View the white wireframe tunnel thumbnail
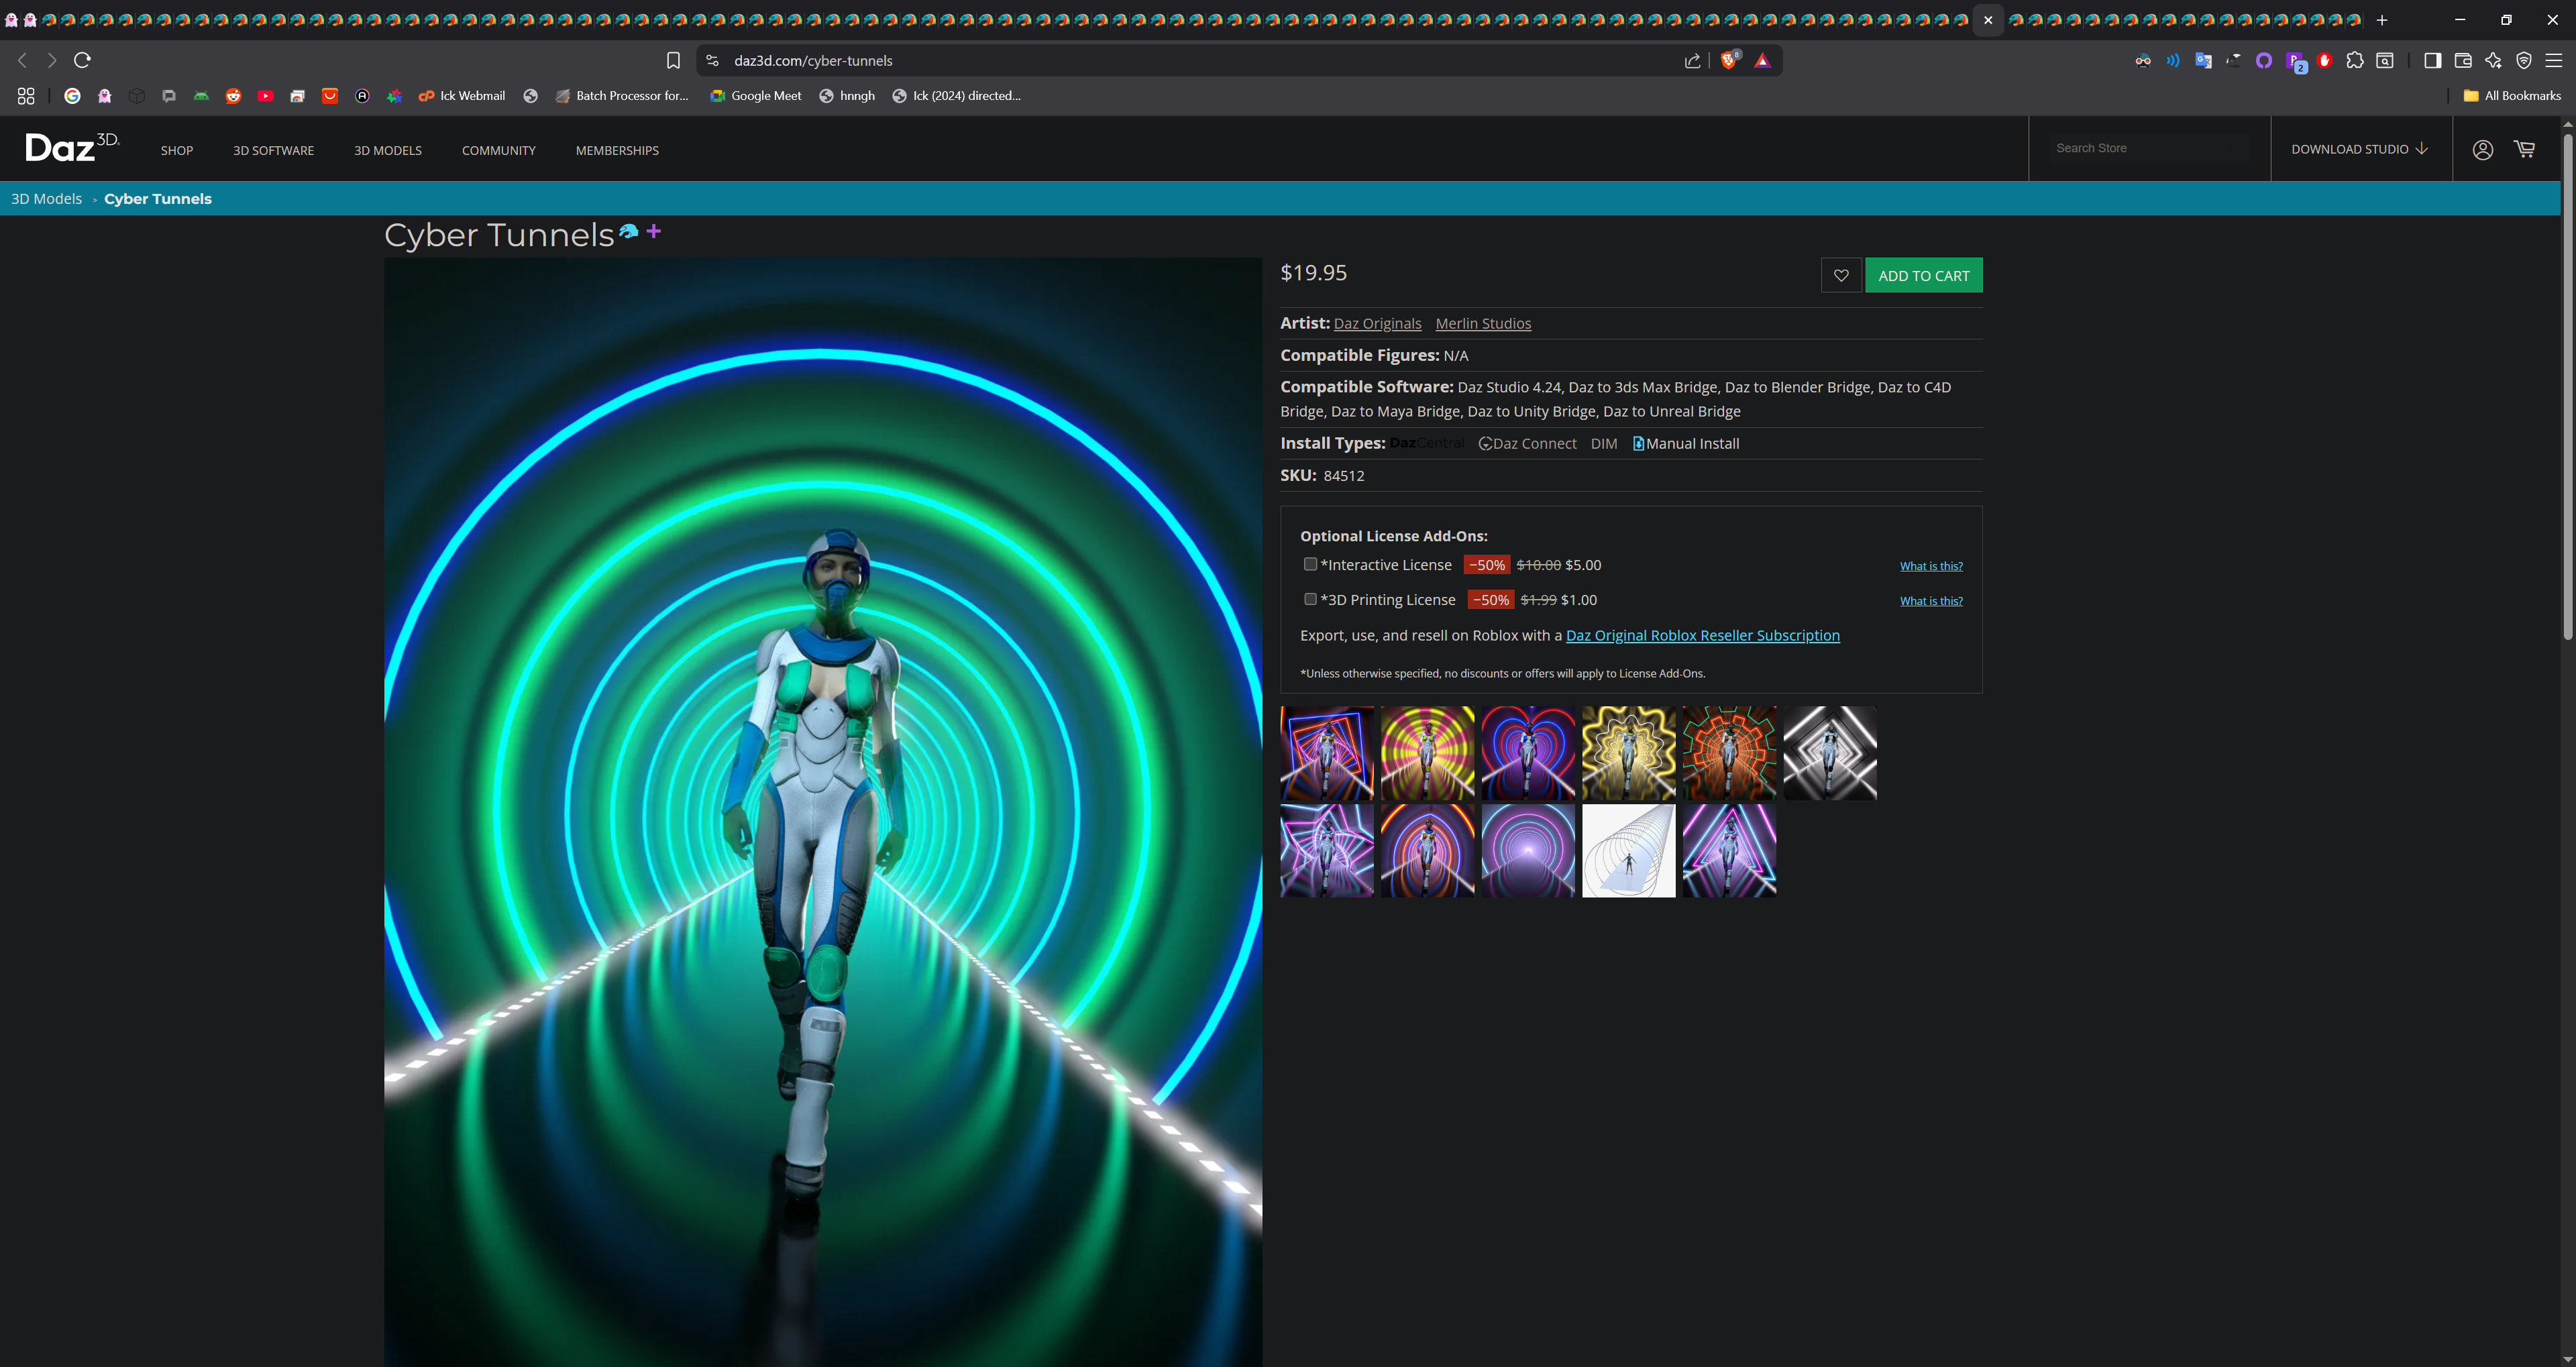 coord(1628,851)
